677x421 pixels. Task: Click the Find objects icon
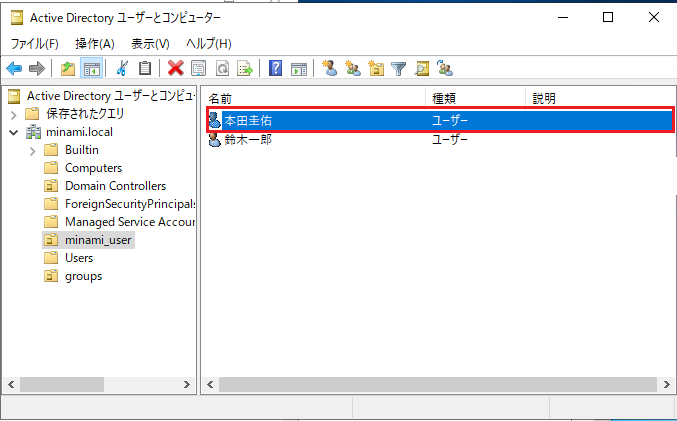click(x=422, y=68)
